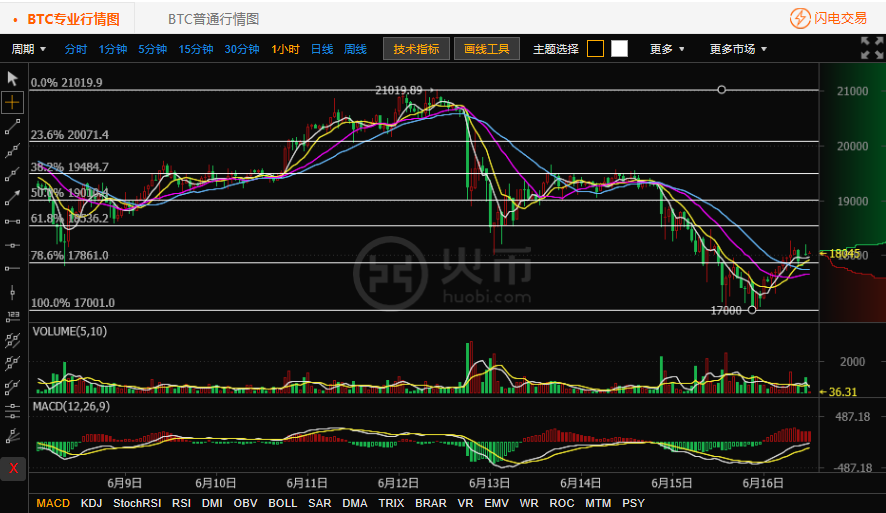This screenshot has height=513, width=886.
Task: Click the Fibonacci 0.0% line endpoint handle
Action: tap(722, 90)
